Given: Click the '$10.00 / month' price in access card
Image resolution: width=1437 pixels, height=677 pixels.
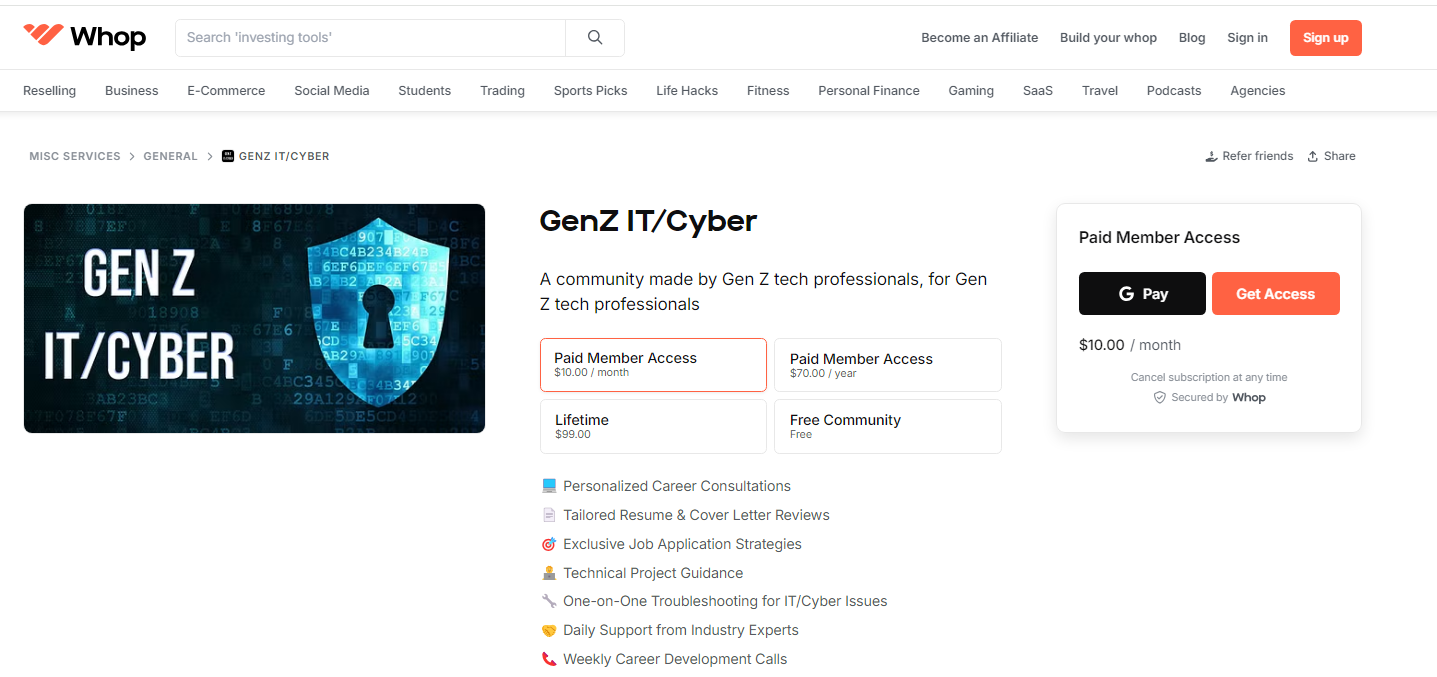Looking at the screenshot, I should tap(1130, 345).
